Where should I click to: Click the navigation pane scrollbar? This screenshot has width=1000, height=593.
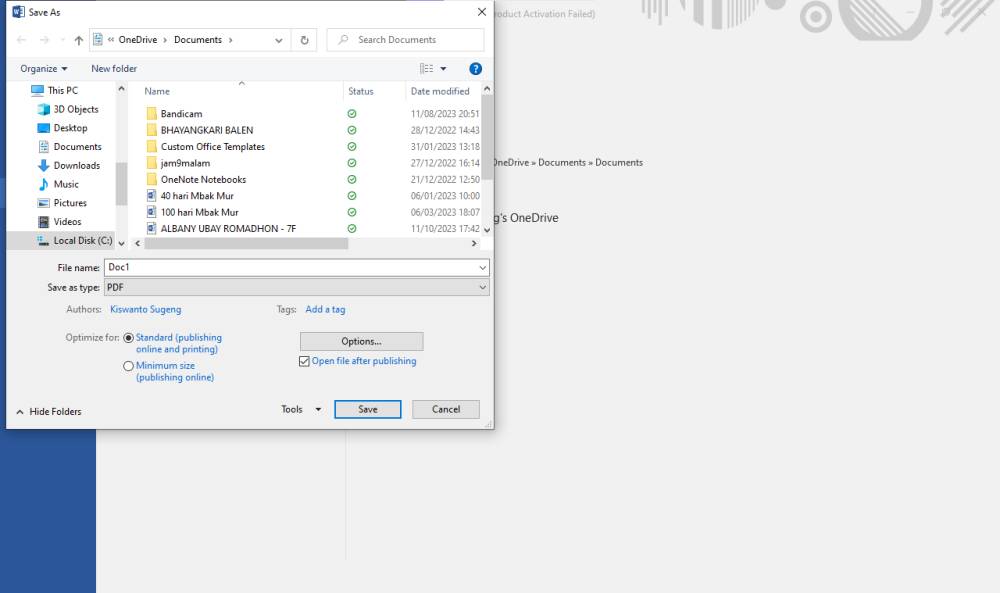coord(121,184)
